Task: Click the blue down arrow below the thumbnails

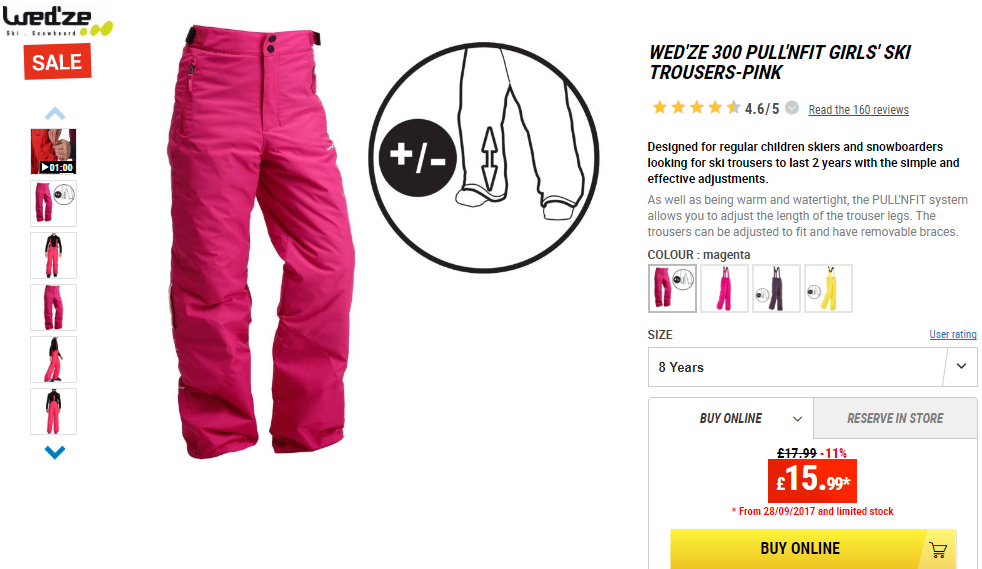Action: 54,452
